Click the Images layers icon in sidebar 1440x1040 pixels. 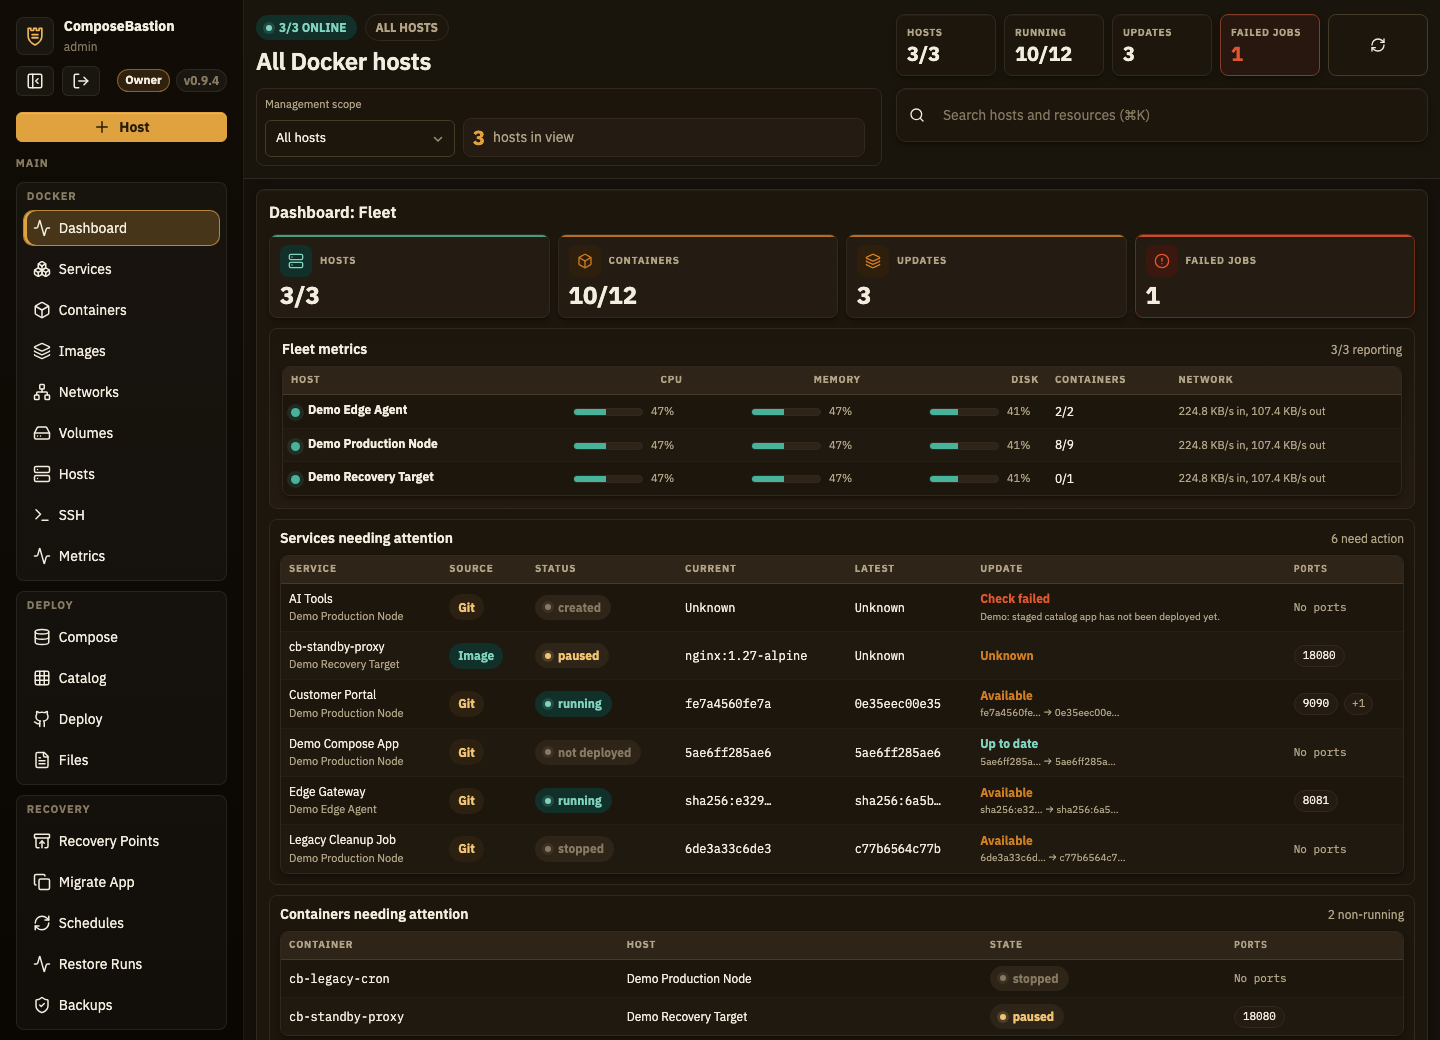42,351
